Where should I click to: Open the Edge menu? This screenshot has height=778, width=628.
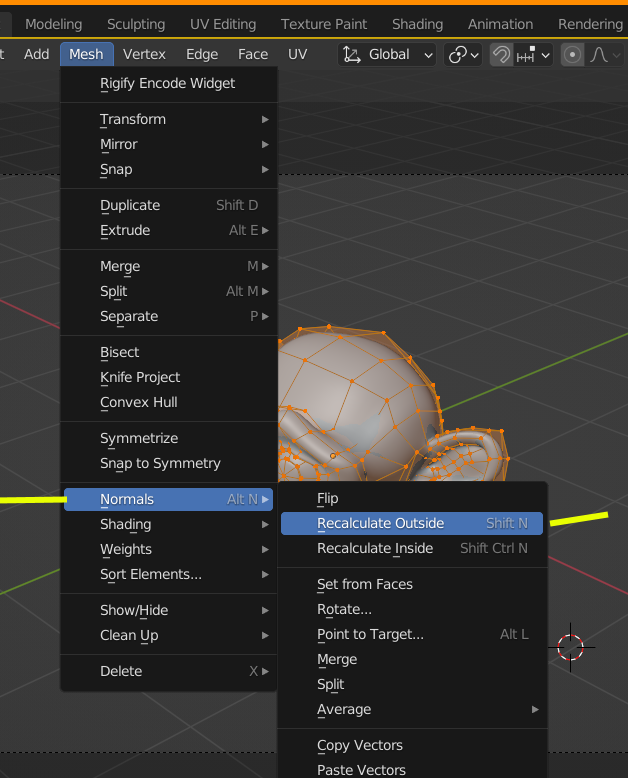click(x=202, y=54)
